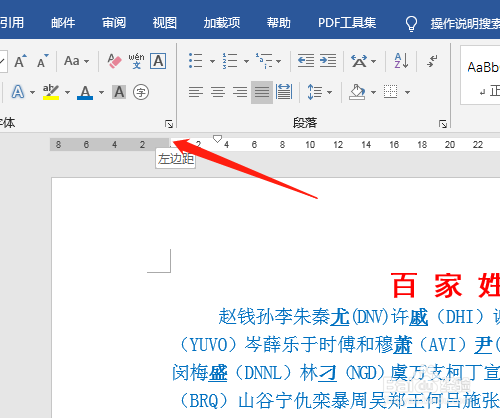This screenshot has width=500, height=418.
Task: Click the first line indent ruler marker
Action: tap(217, 139)
